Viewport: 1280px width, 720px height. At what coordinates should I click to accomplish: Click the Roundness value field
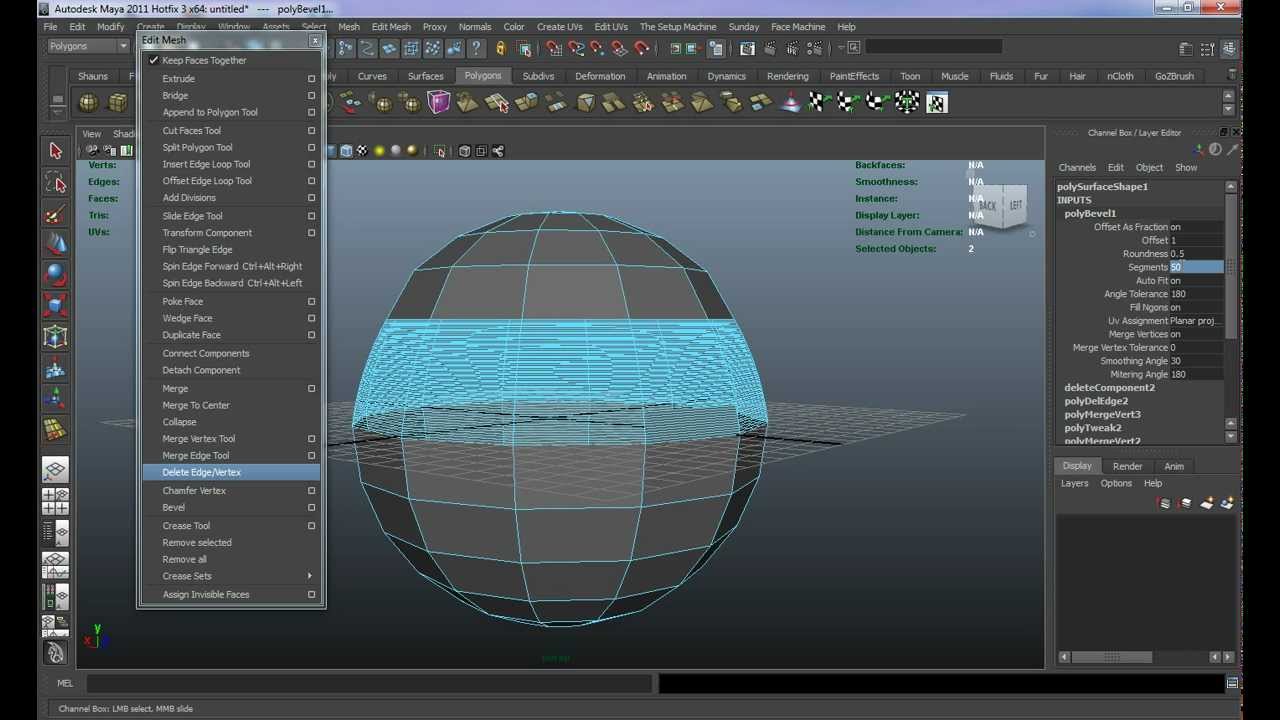point(1195,254)
